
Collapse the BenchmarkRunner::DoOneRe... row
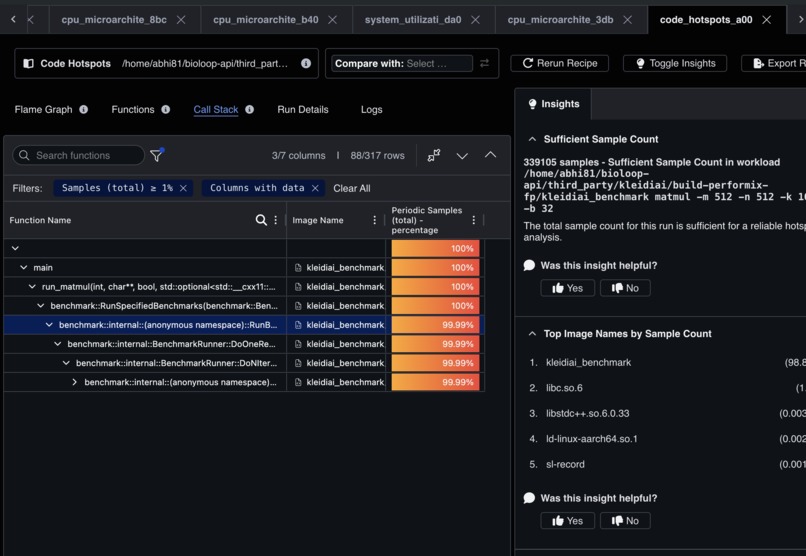click(x=58, y=344)
